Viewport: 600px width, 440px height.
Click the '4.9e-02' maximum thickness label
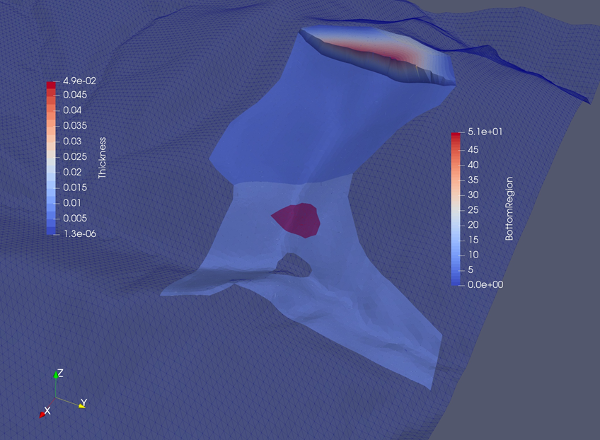79,81
